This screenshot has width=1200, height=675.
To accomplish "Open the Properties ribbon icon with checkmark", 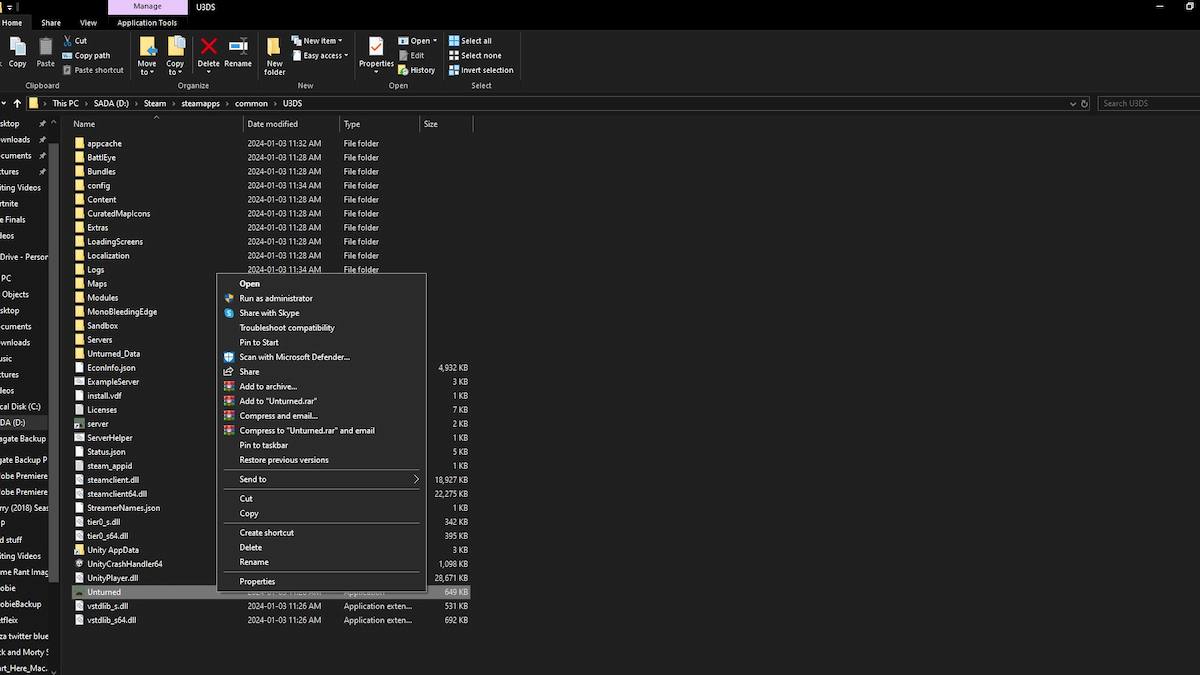I will tap(376, 51).
